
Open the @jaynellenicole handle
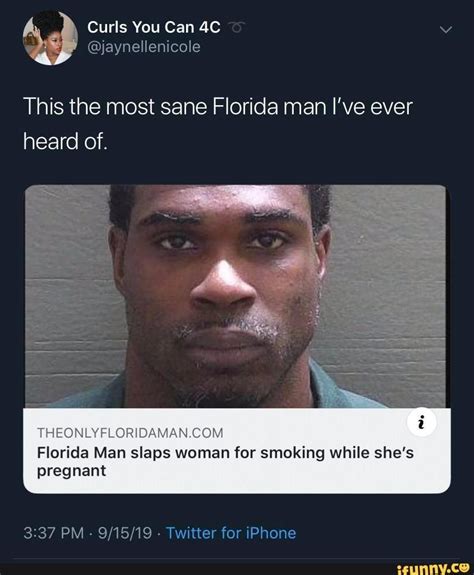click(x=144, y=47)
